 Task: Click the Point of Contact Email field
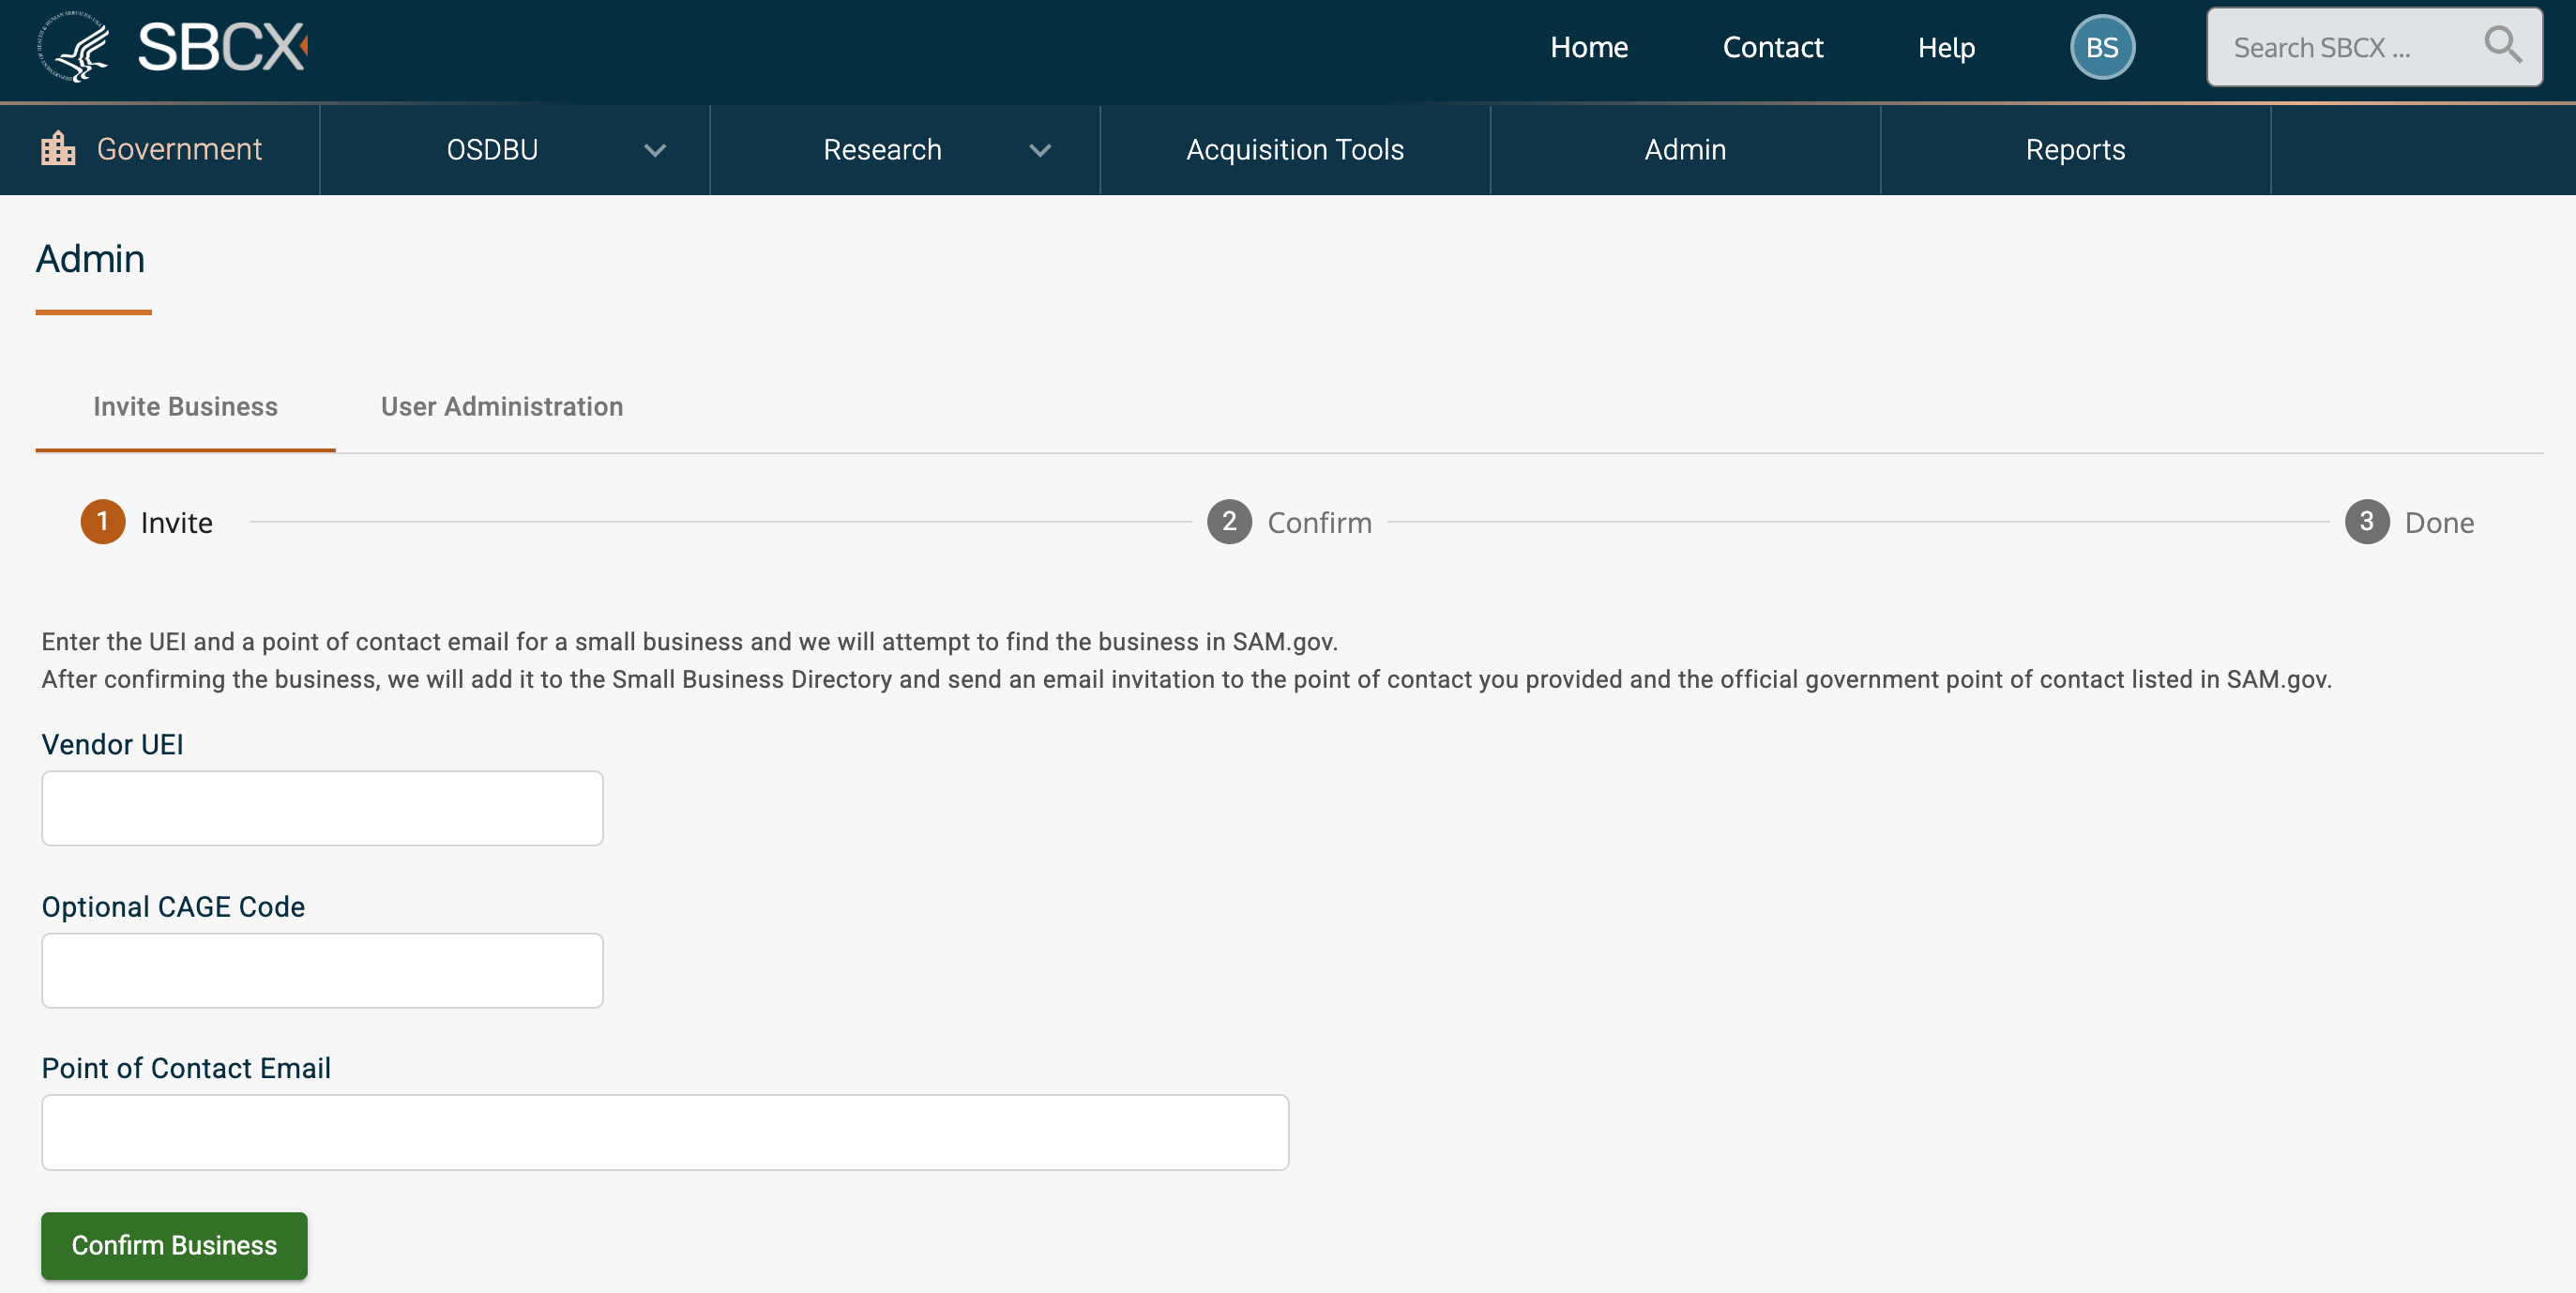(x=664, y=1132)
